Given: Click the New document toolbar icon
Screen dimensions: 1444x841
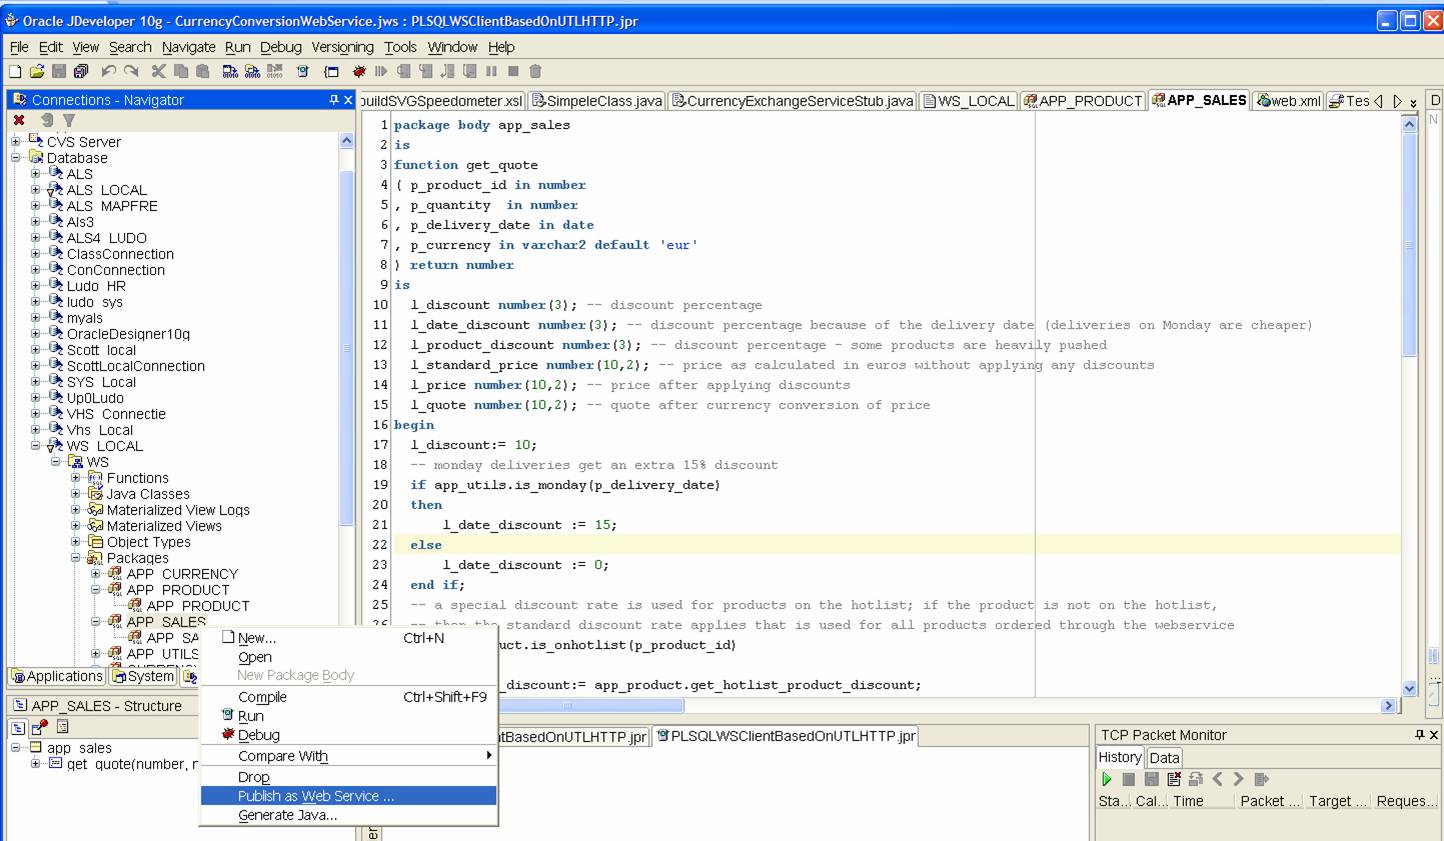Looking at the screenshot, I should click(15, 71).
